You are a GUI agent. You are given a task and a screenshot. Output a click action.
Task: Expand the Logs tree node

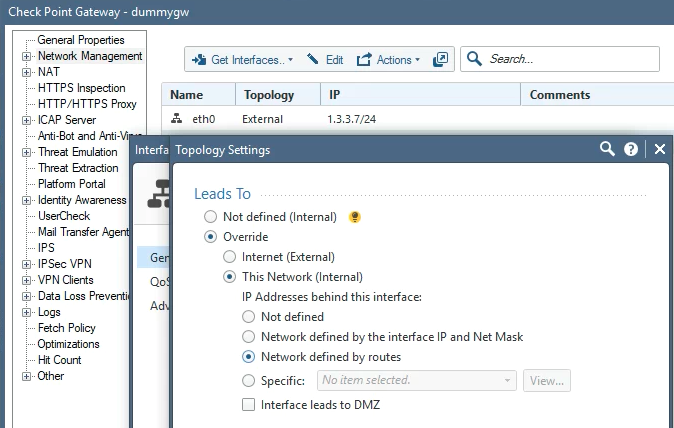[27, 312]
